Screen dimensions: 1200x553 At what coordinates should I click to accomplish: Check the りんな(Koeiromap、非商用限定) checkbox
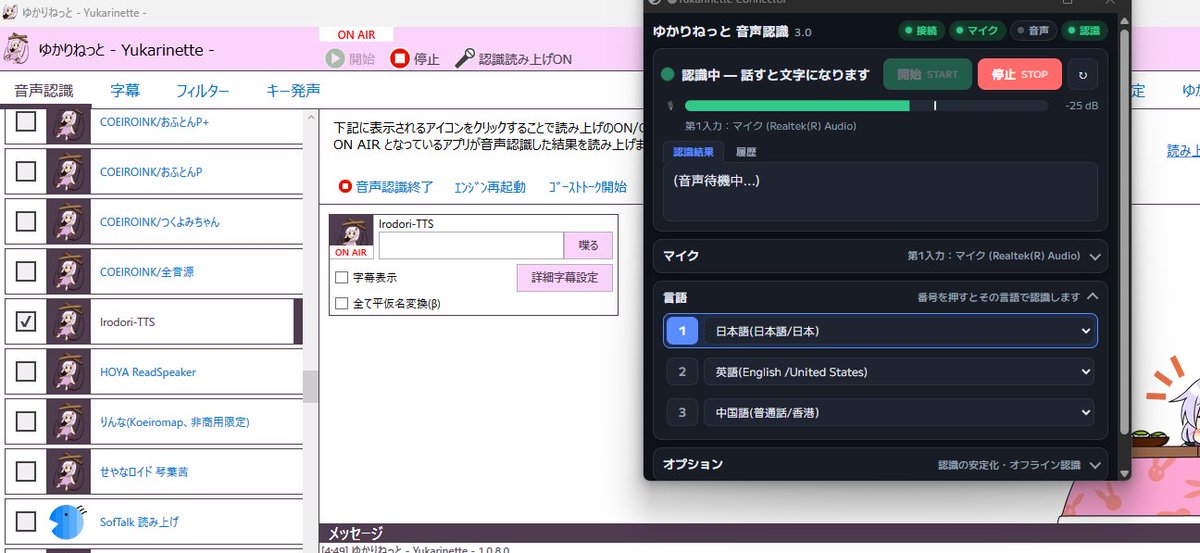[x=26, y=422]
